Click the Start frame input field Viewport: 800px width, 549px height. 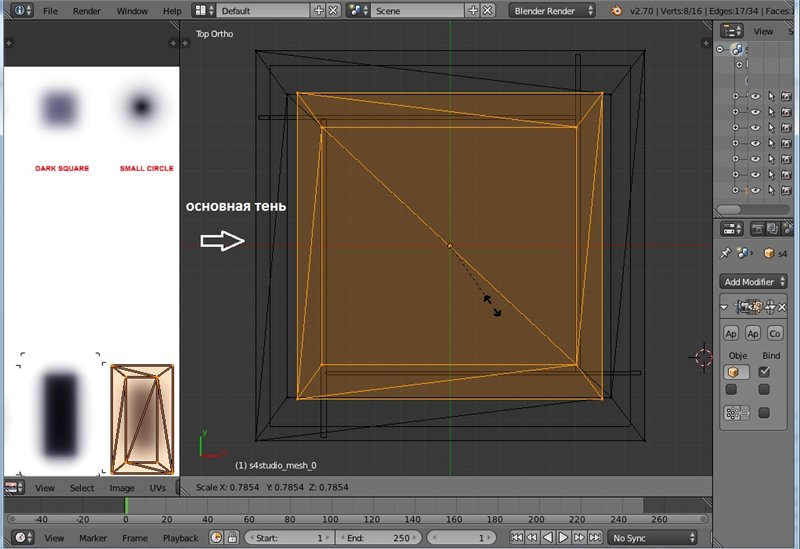tap(288, 538)
